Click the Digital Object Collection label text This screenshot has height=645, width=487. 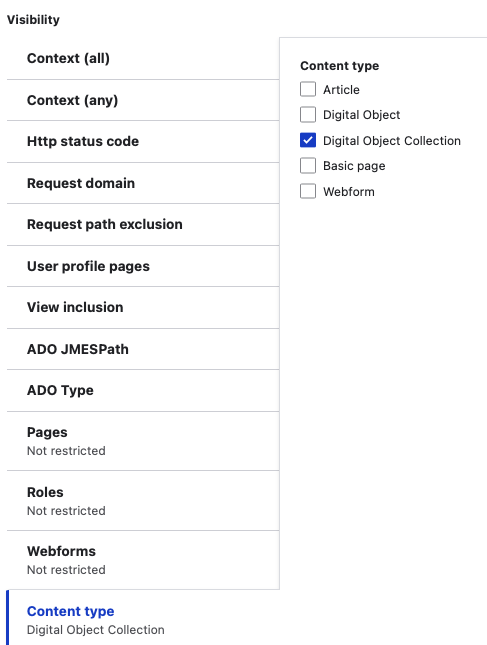392,141
